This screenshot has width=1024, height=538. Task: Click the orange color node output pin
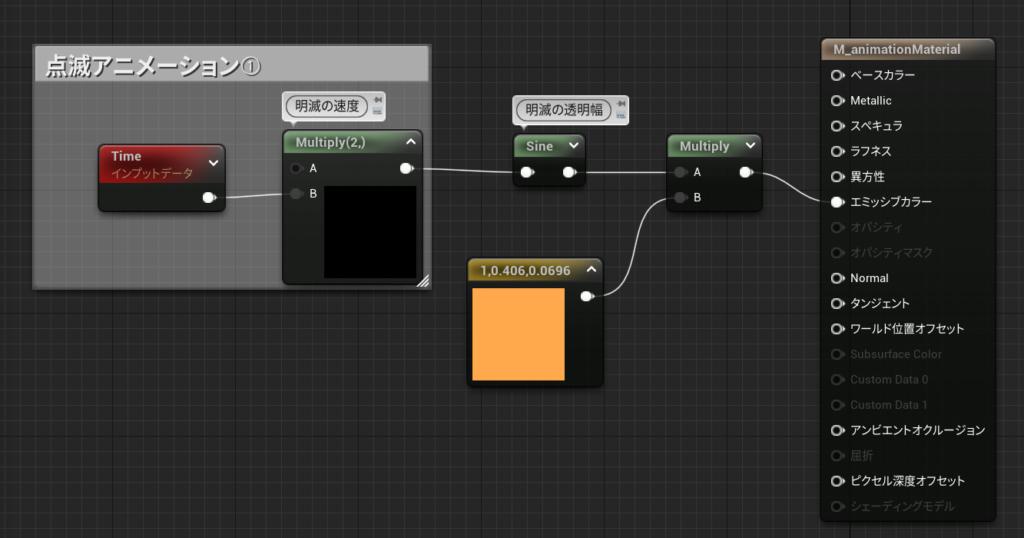coord(586,296)
